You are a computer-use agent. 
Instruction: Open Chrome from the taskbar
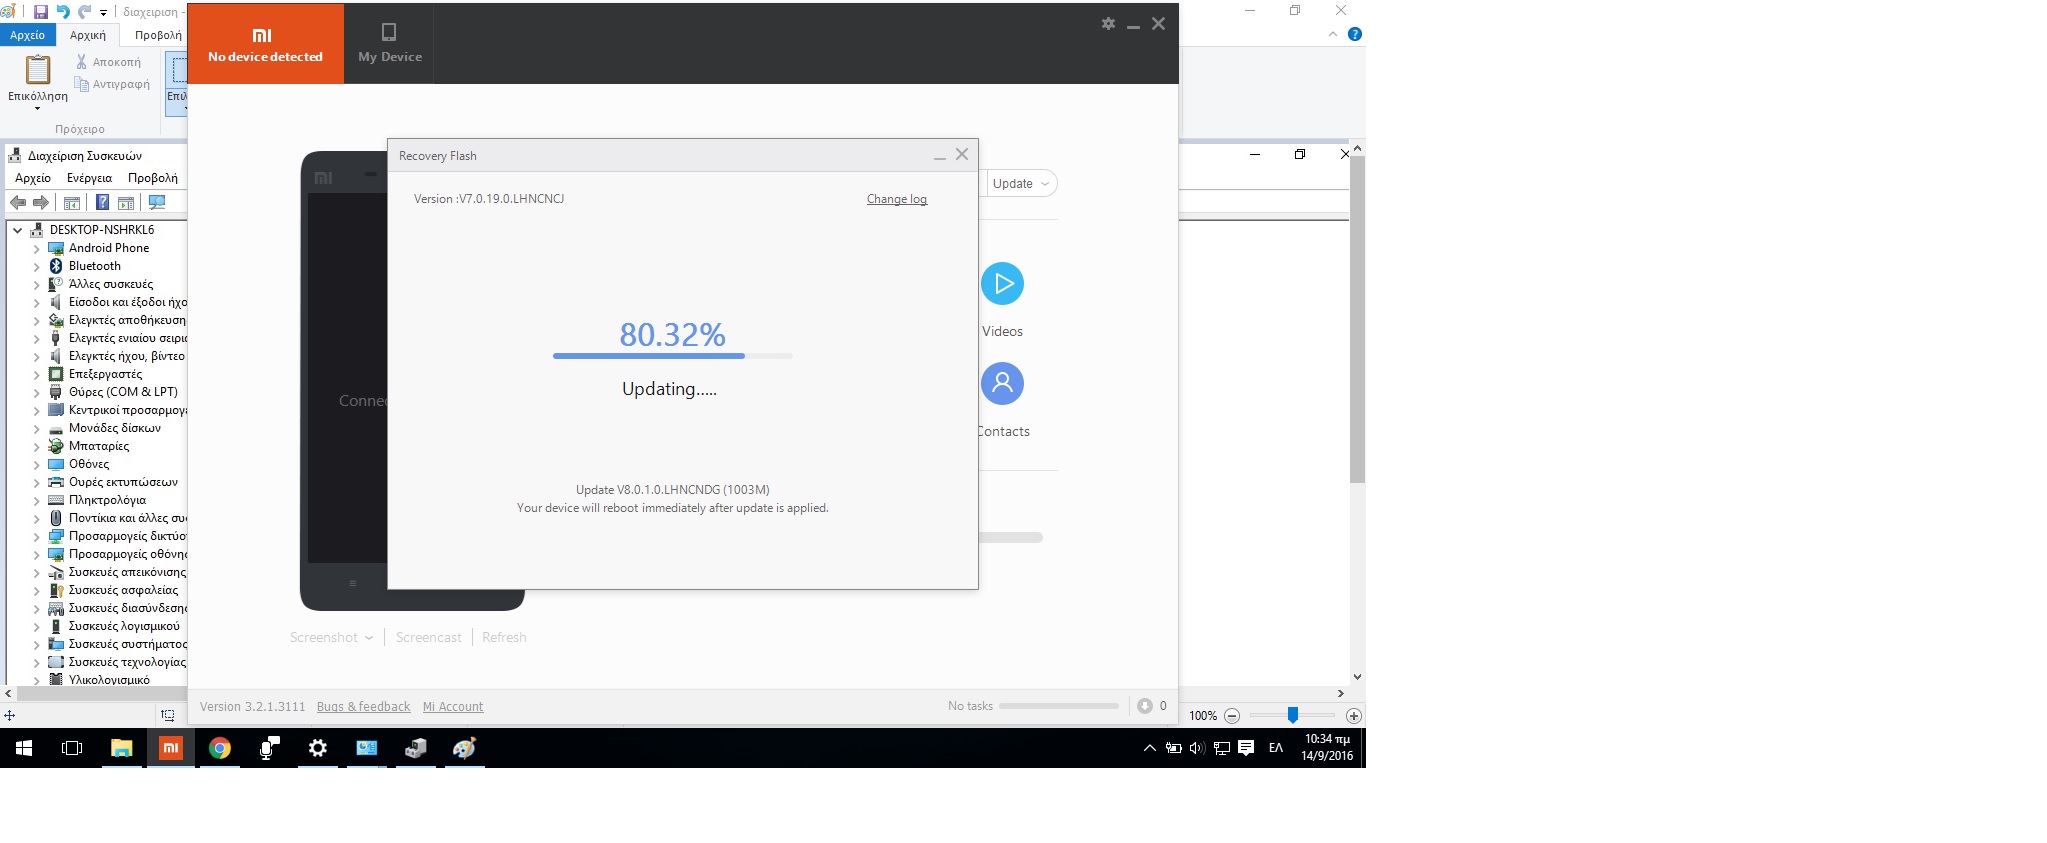click(220, 748)
